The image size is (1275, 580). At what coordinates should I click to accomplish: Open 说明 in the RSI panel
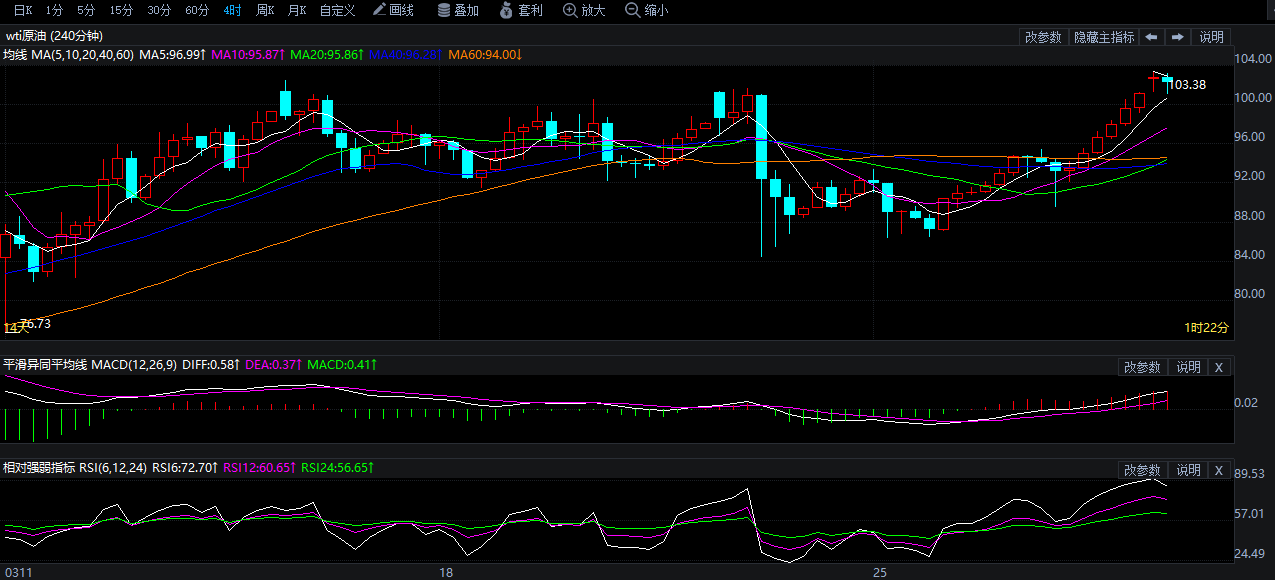pyautogui.click(x=1188, y=470)
